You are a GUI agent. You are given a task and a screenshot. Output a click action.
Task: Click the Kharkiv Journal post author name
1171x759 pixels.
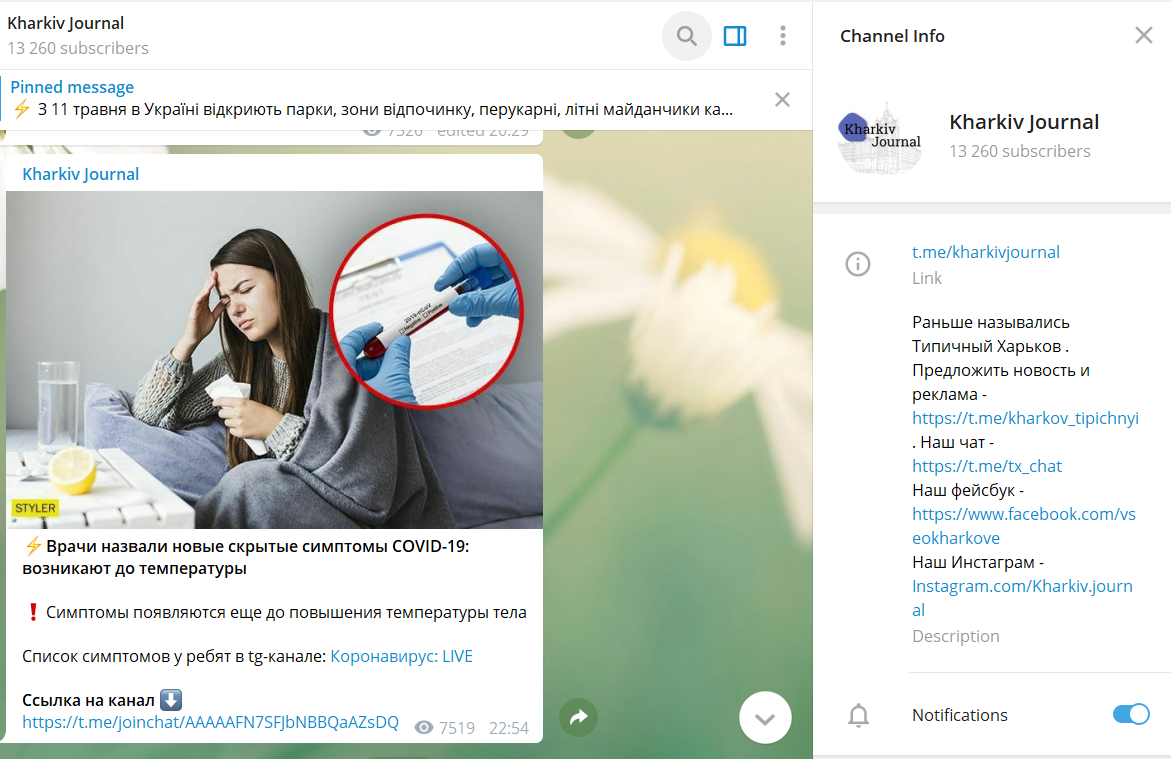click(x=80, y=174)
